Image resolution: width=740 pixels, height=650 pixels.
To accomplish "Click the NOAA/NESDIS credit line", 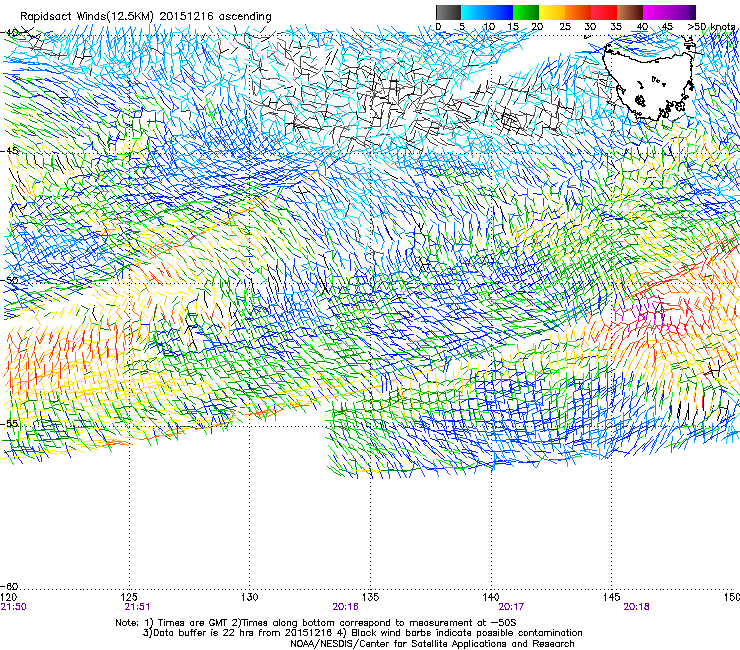I will pos(432,644).
